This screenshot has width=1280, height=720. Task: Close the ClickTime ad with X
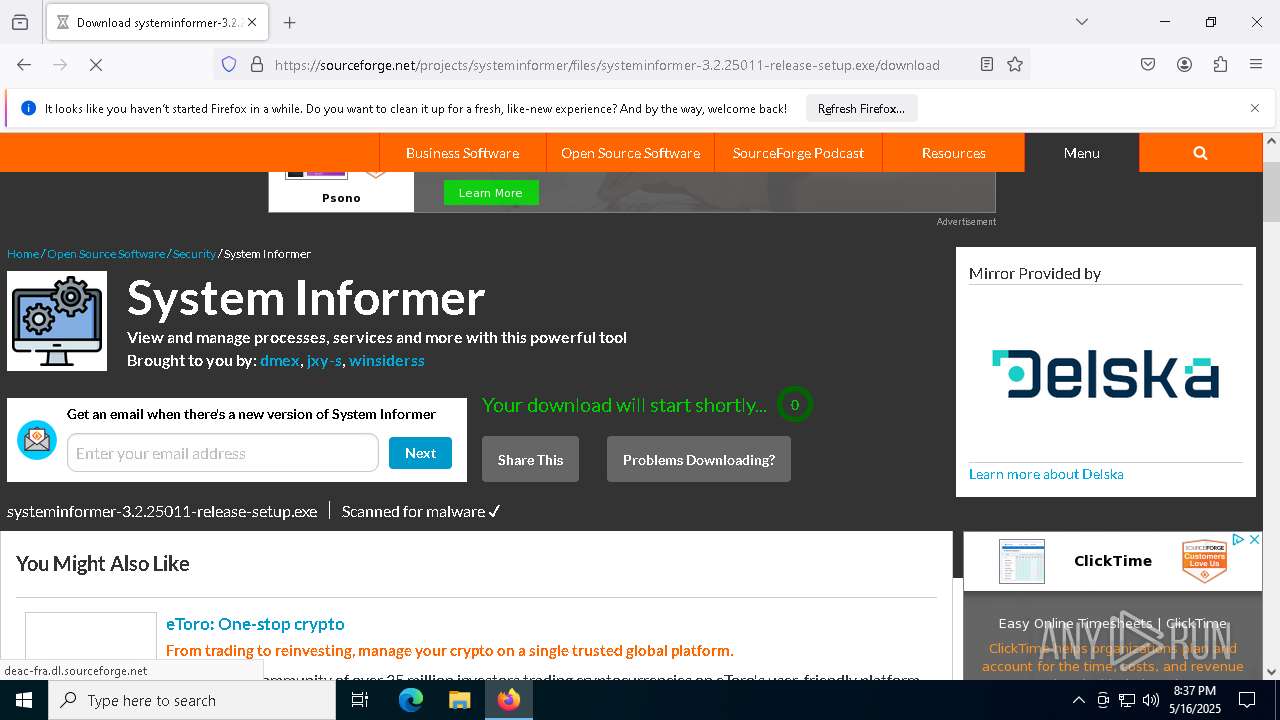1254,540
